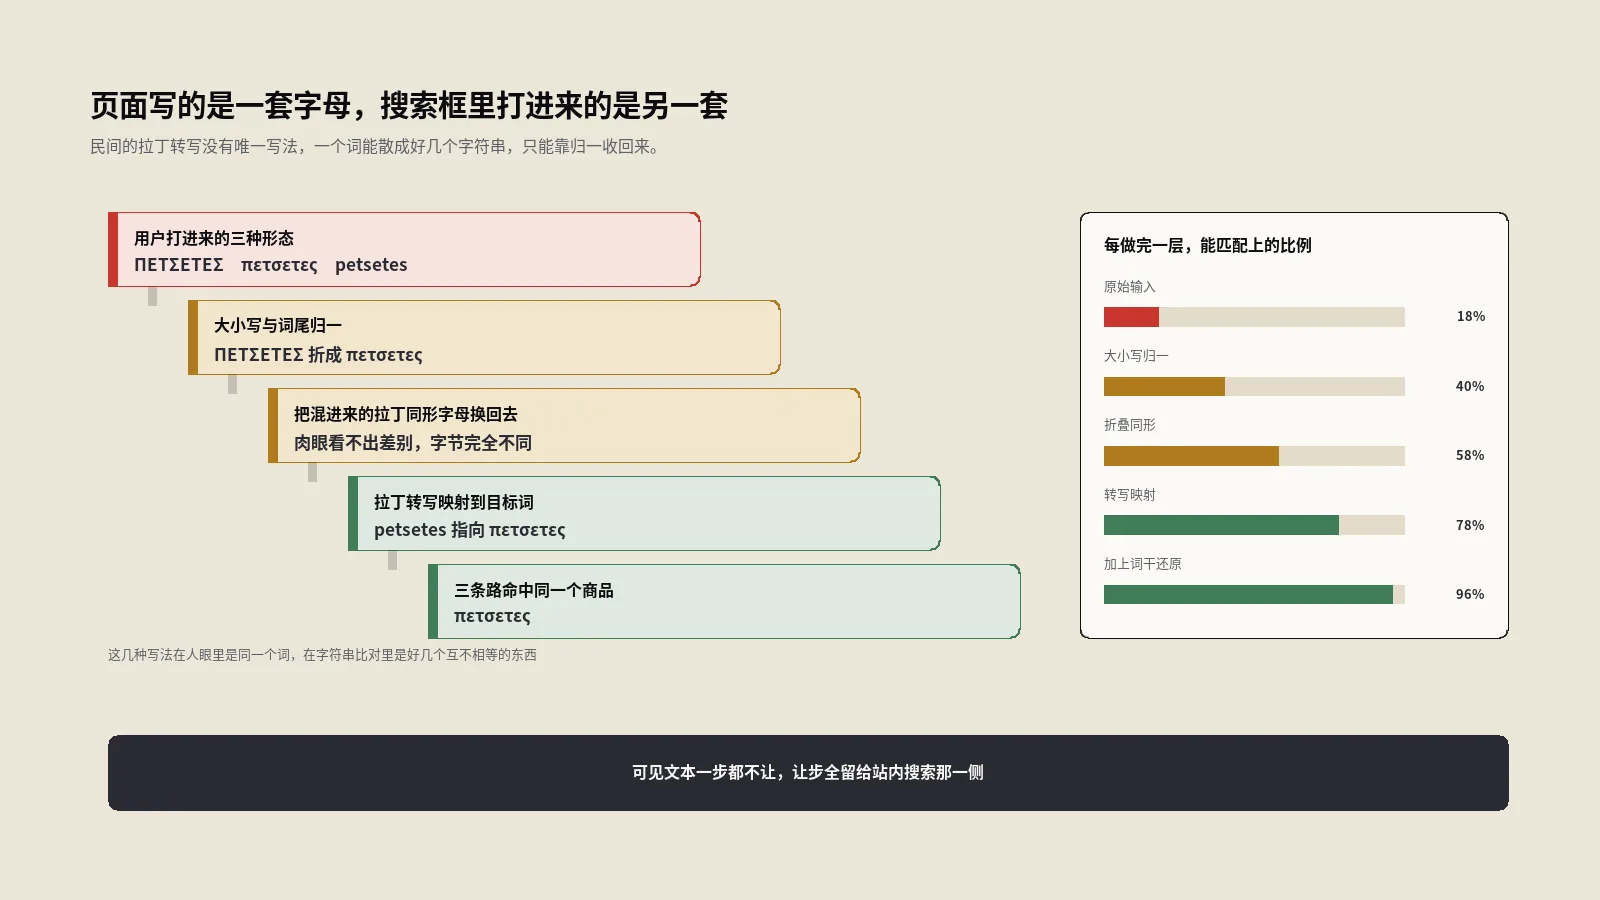
Task: Click the text ΠΕΤΣΕΤΕΣ 折成 πετσετες
Action: point(318,355)
